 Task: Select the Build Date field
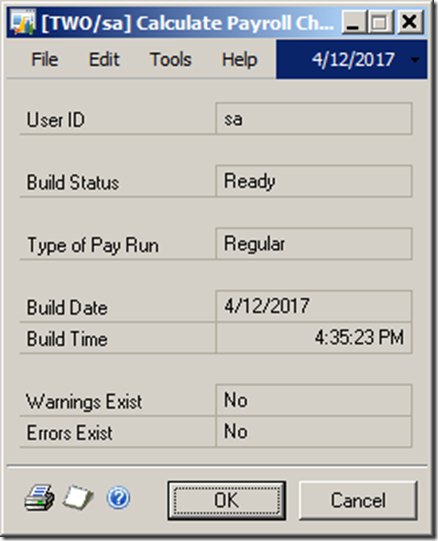(x=314, y=306)
